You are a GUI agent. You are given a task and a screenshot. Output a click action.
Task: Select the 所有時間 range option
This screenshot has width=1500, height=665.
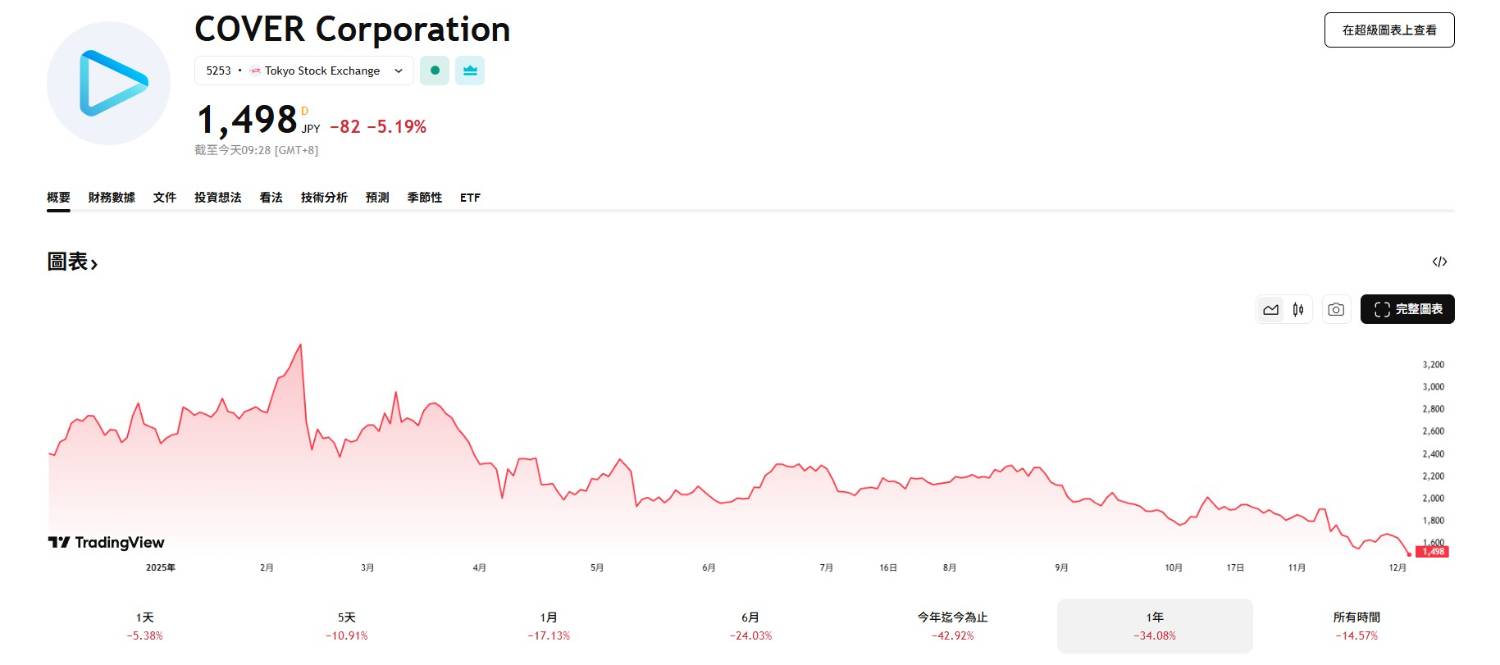pyautogui.click(x=1356, y=626)
